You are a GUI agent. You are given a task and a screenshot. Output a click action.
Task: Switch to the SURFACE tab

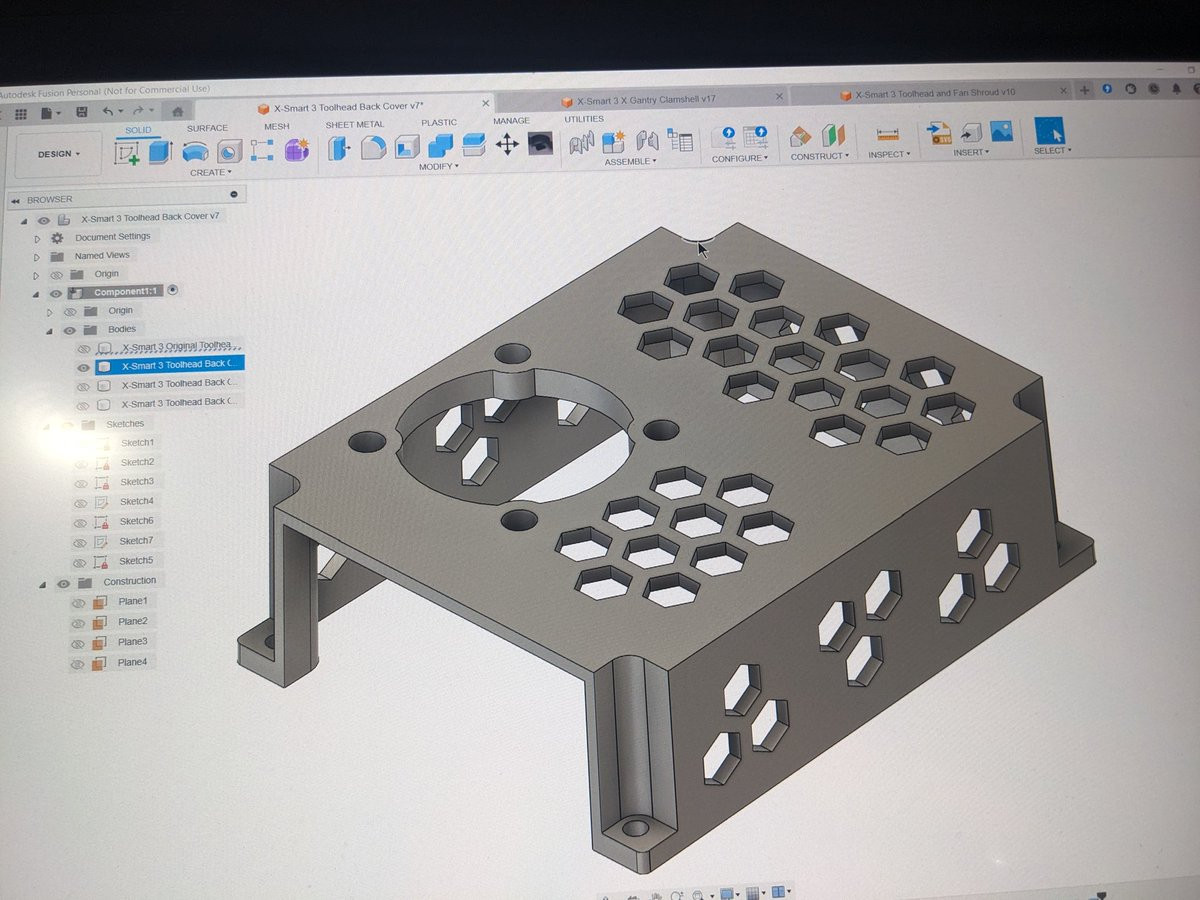coord(207,128)
